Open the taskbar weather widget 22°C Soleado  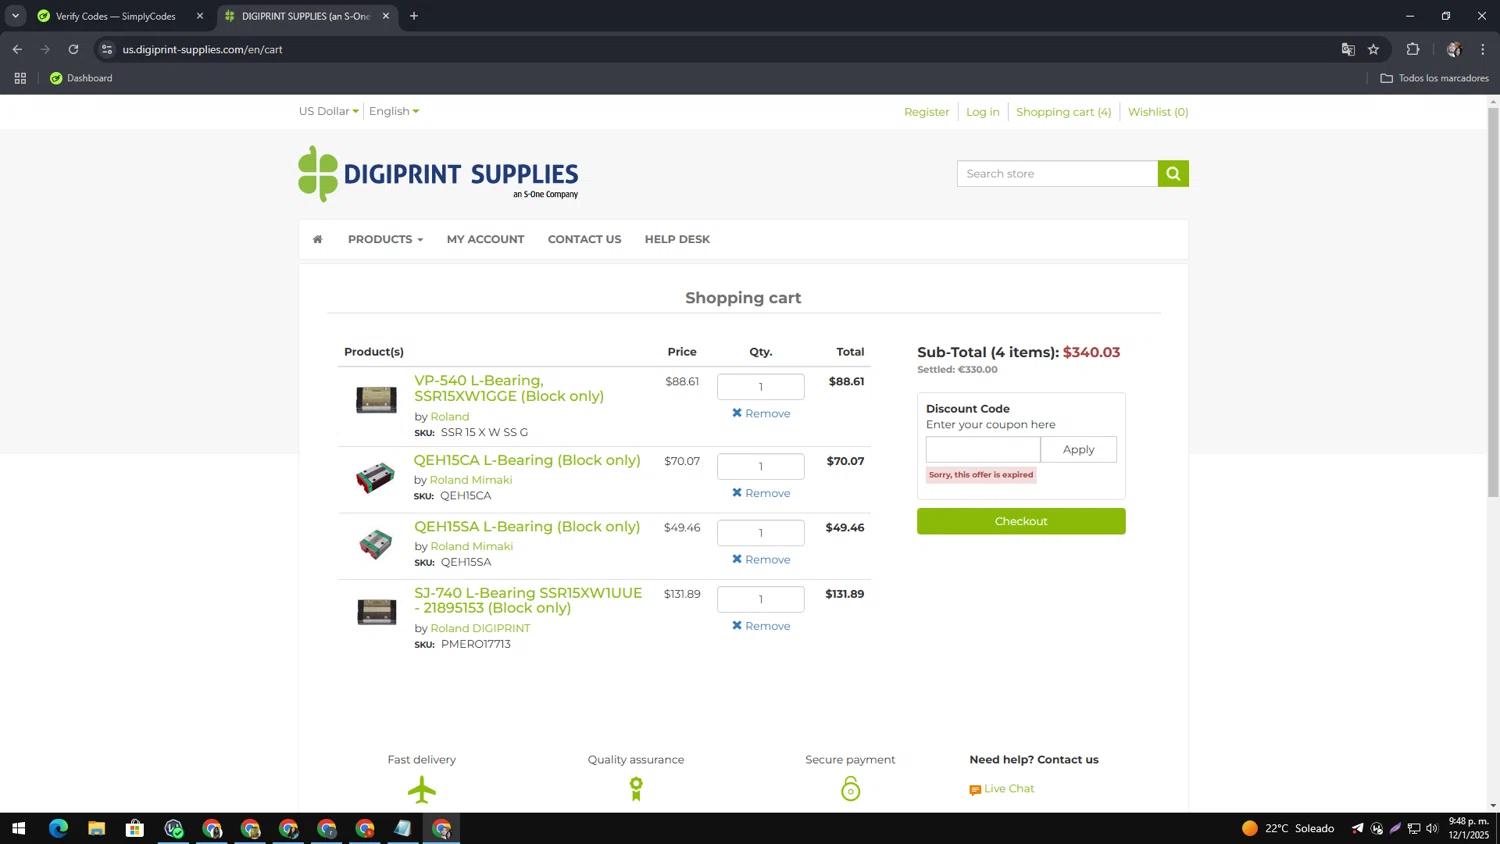click(x=1288, y=828)
